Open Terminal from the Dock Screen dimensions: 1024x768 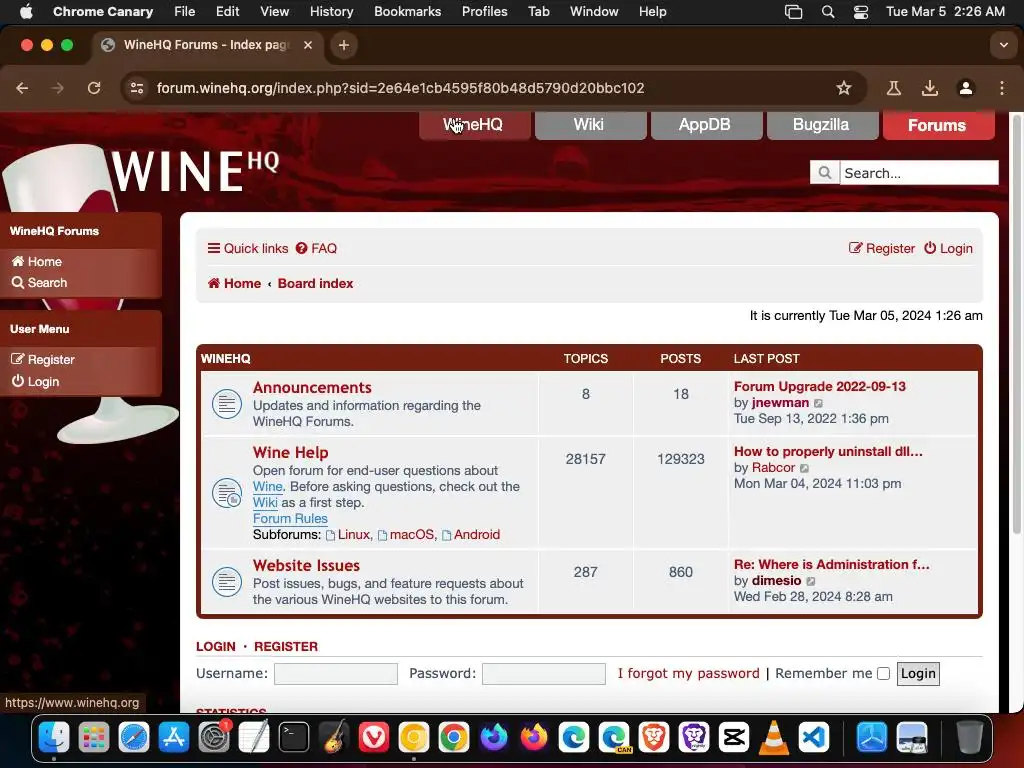pos(294,737)
